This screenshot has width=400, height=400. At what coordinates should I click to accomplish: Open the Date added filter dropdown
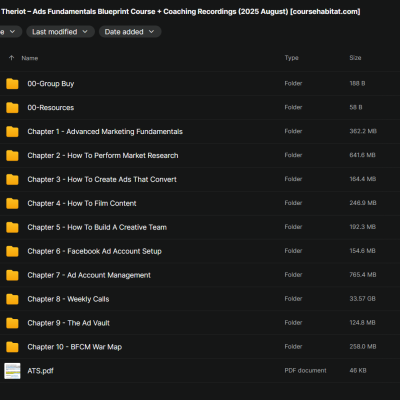point(130,32)
